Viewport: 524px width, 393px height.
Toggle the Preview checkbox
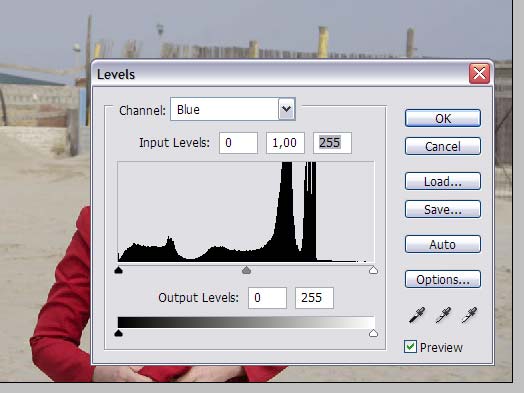pos(410,347)
